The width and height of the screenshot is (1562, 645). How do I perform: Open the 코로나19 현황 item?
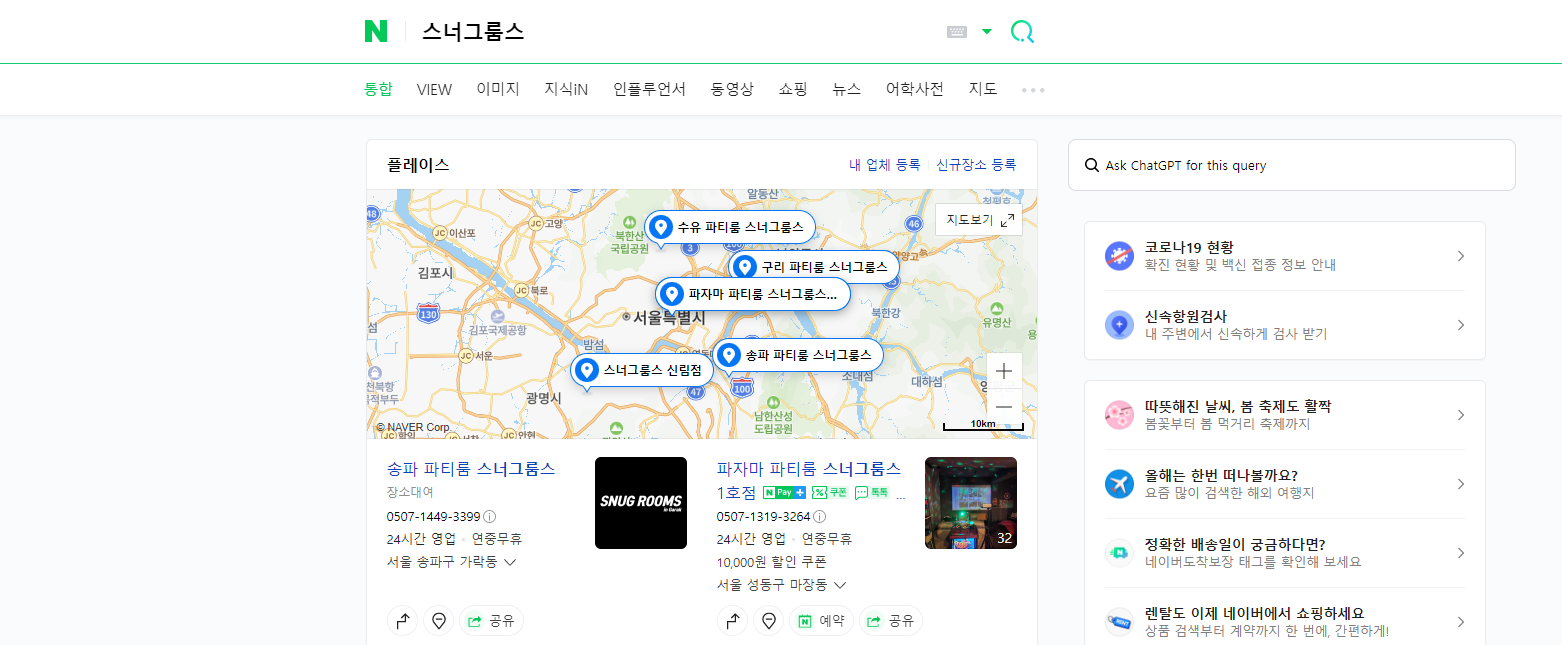(1285, 256)
